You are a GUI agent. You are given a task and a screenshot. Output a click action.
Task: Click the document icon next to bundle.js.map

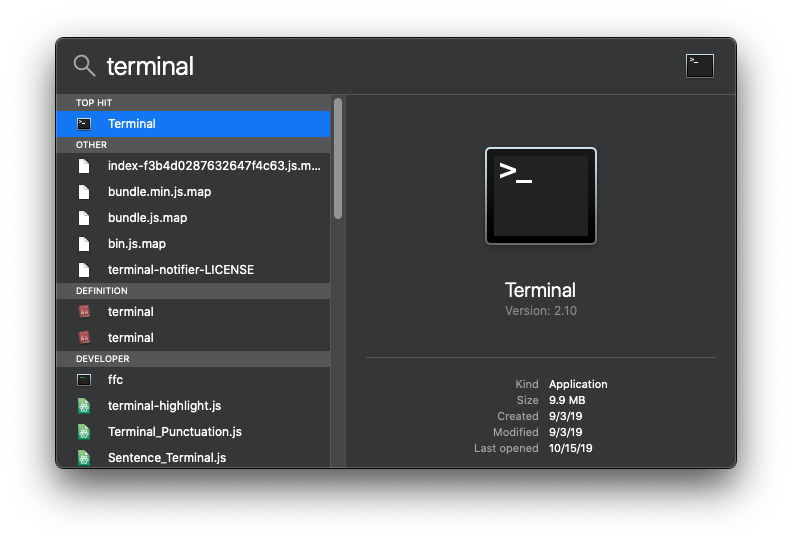84,218
